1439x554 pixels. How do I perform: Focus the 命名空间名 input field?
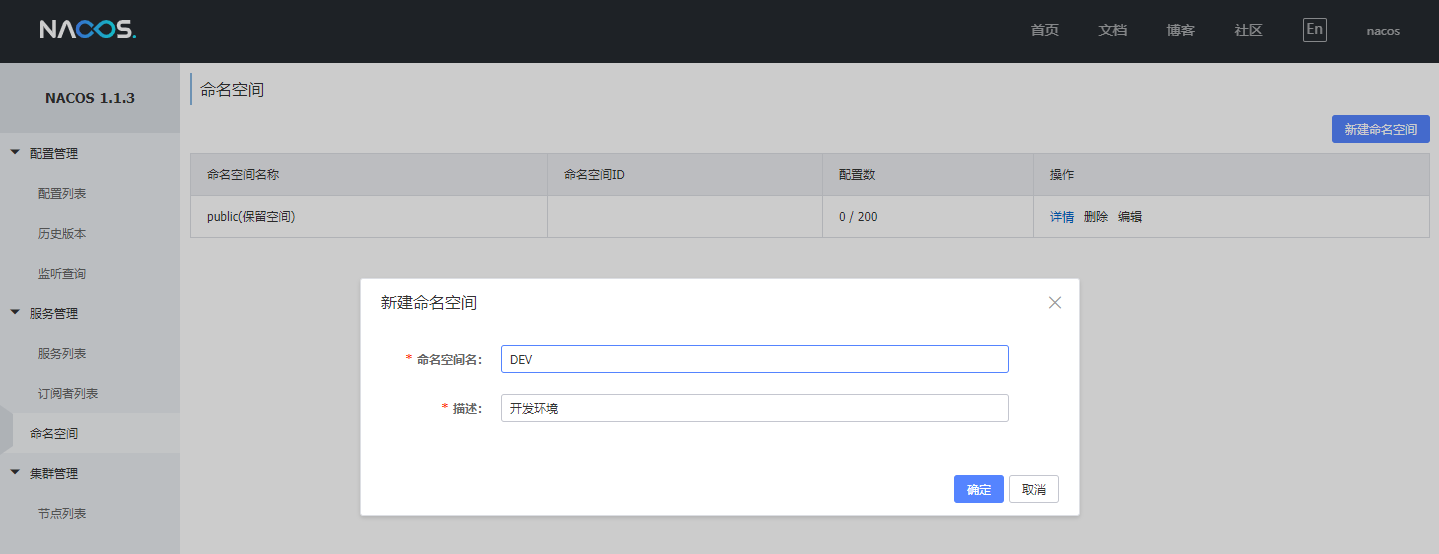pos(755,359)
